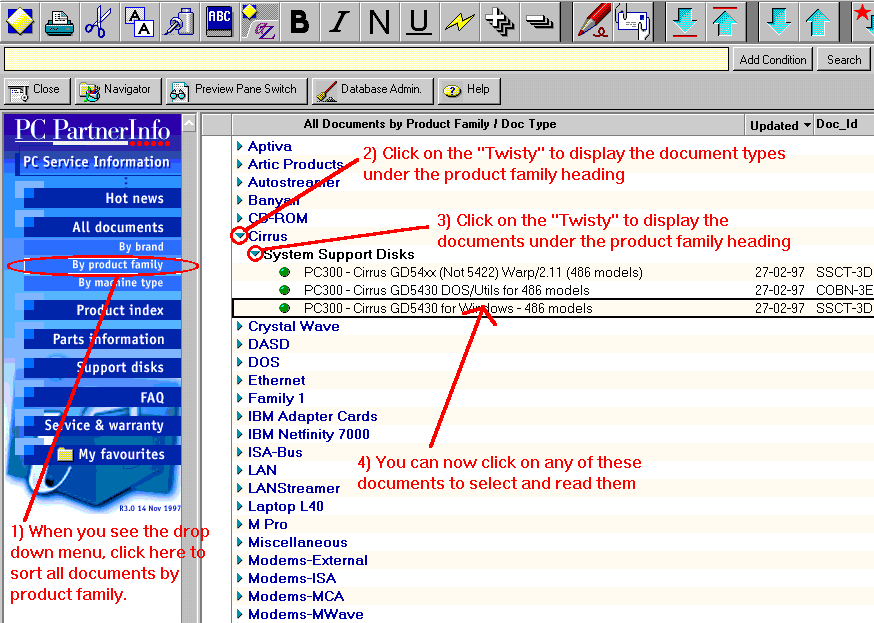Apply italic with the I icon

340,21
